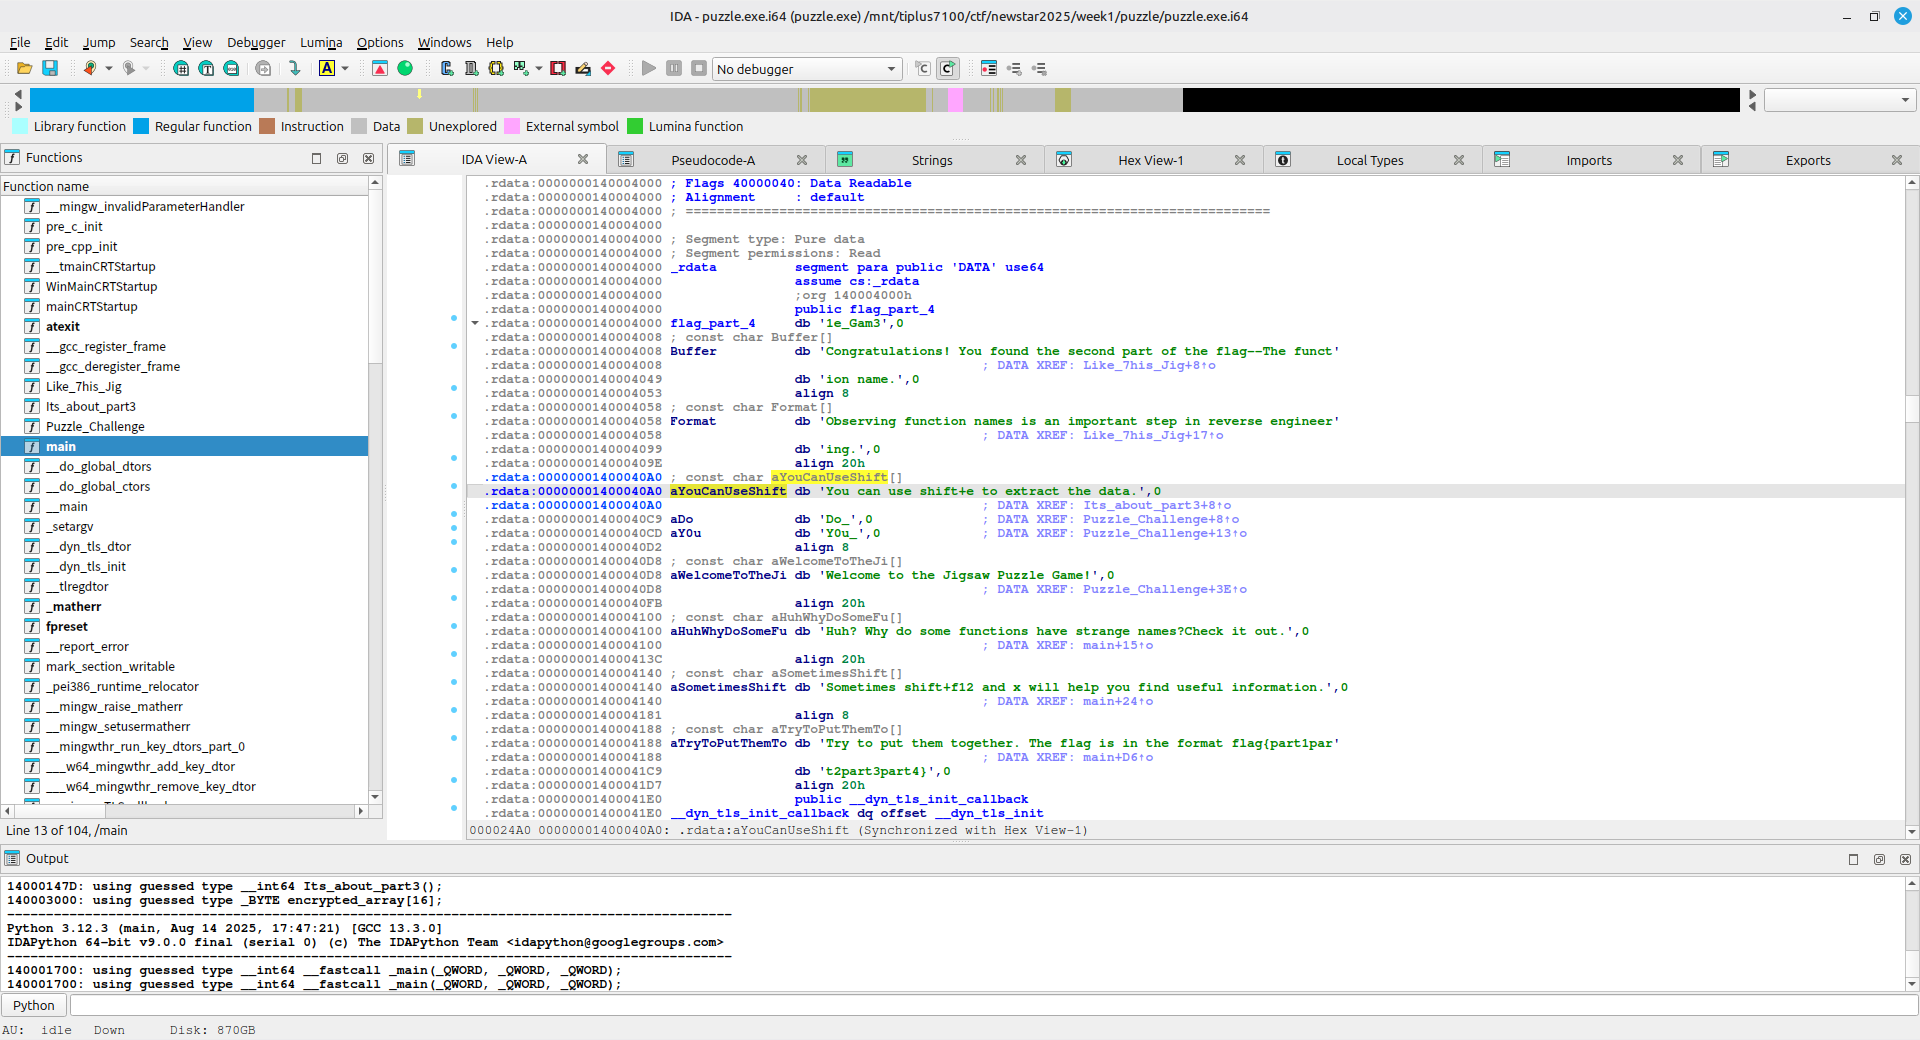Open the No debugger dropdown

[891, 69]
